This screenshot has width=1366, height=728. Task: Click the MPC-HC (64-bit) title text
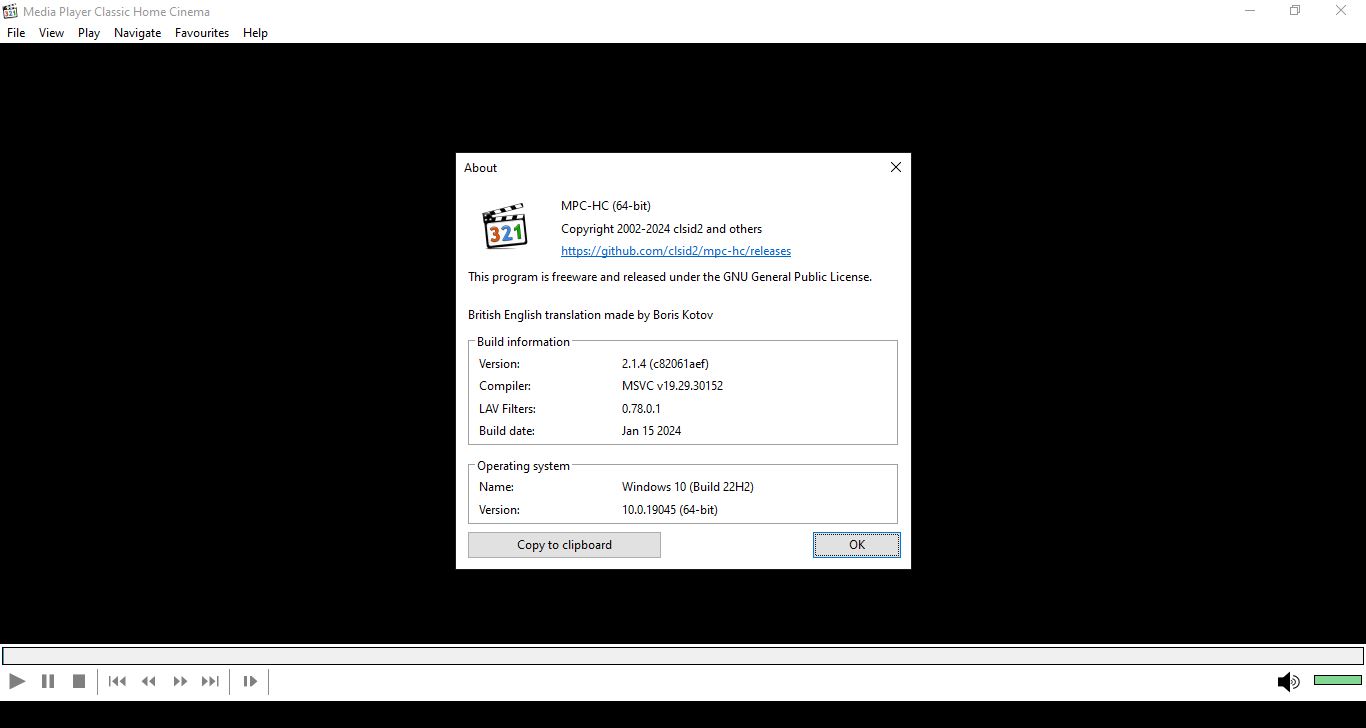pos(606,206)
